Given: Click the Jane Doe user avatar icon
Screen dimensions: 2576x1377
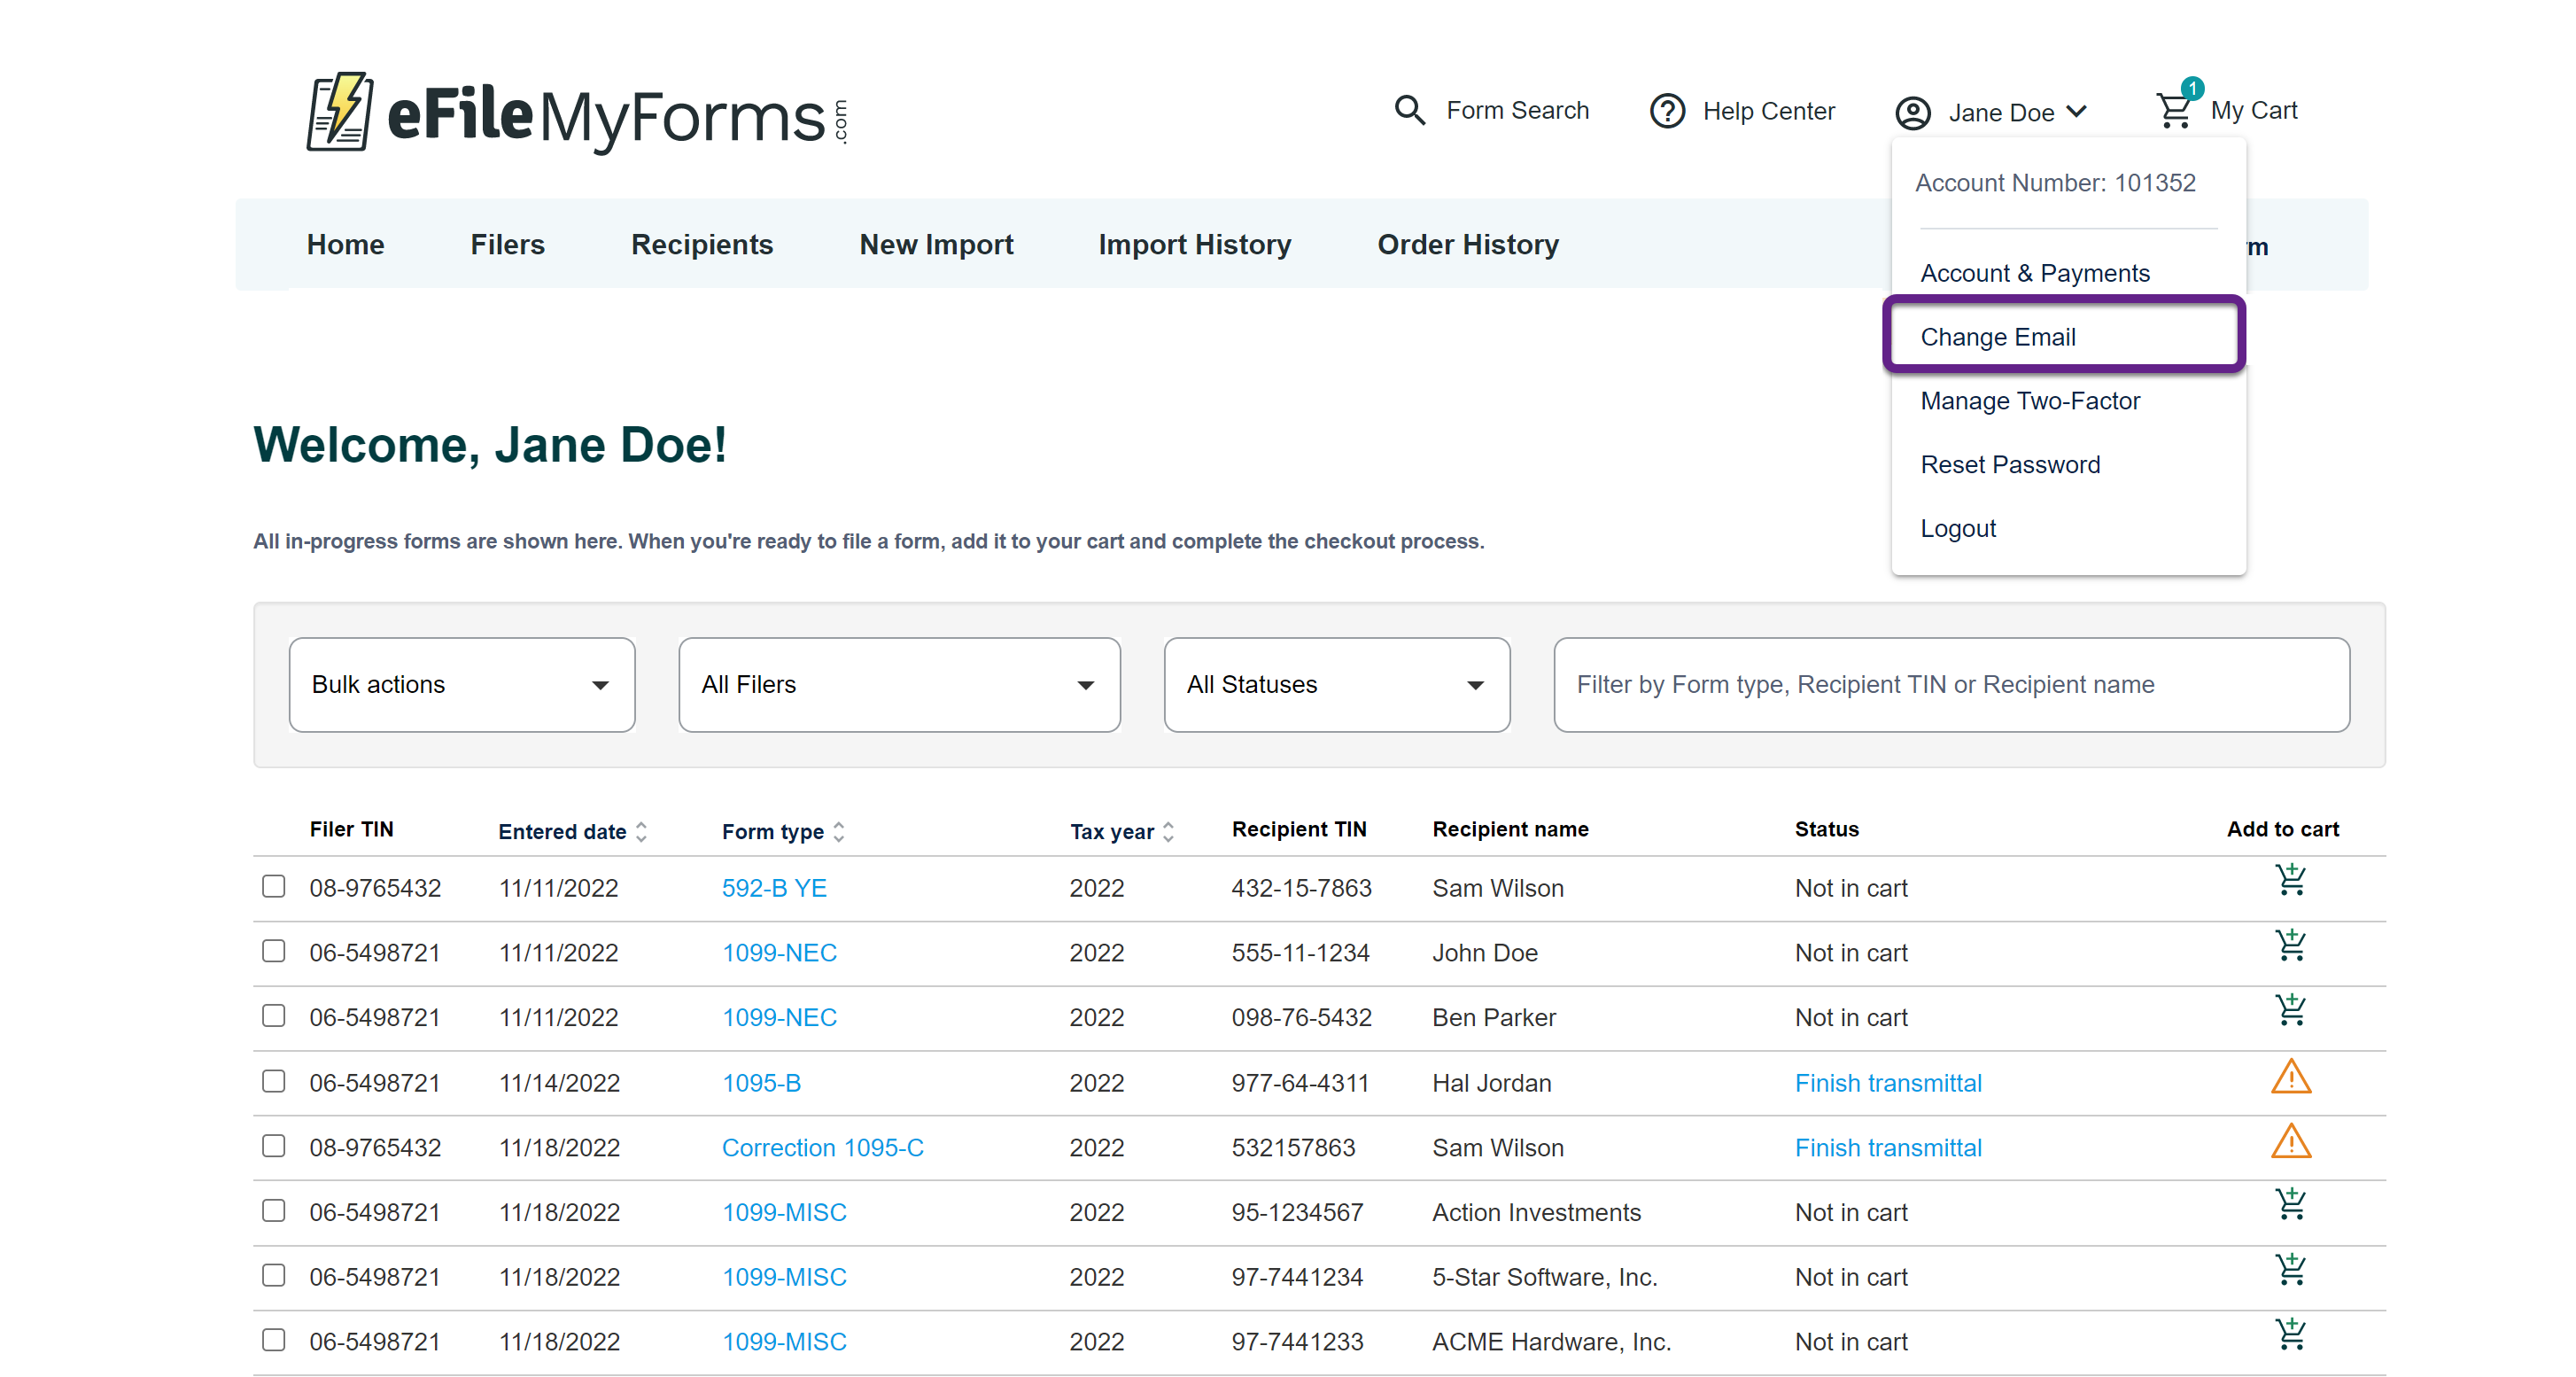Looking at the screenshot, I should 1912,113.
